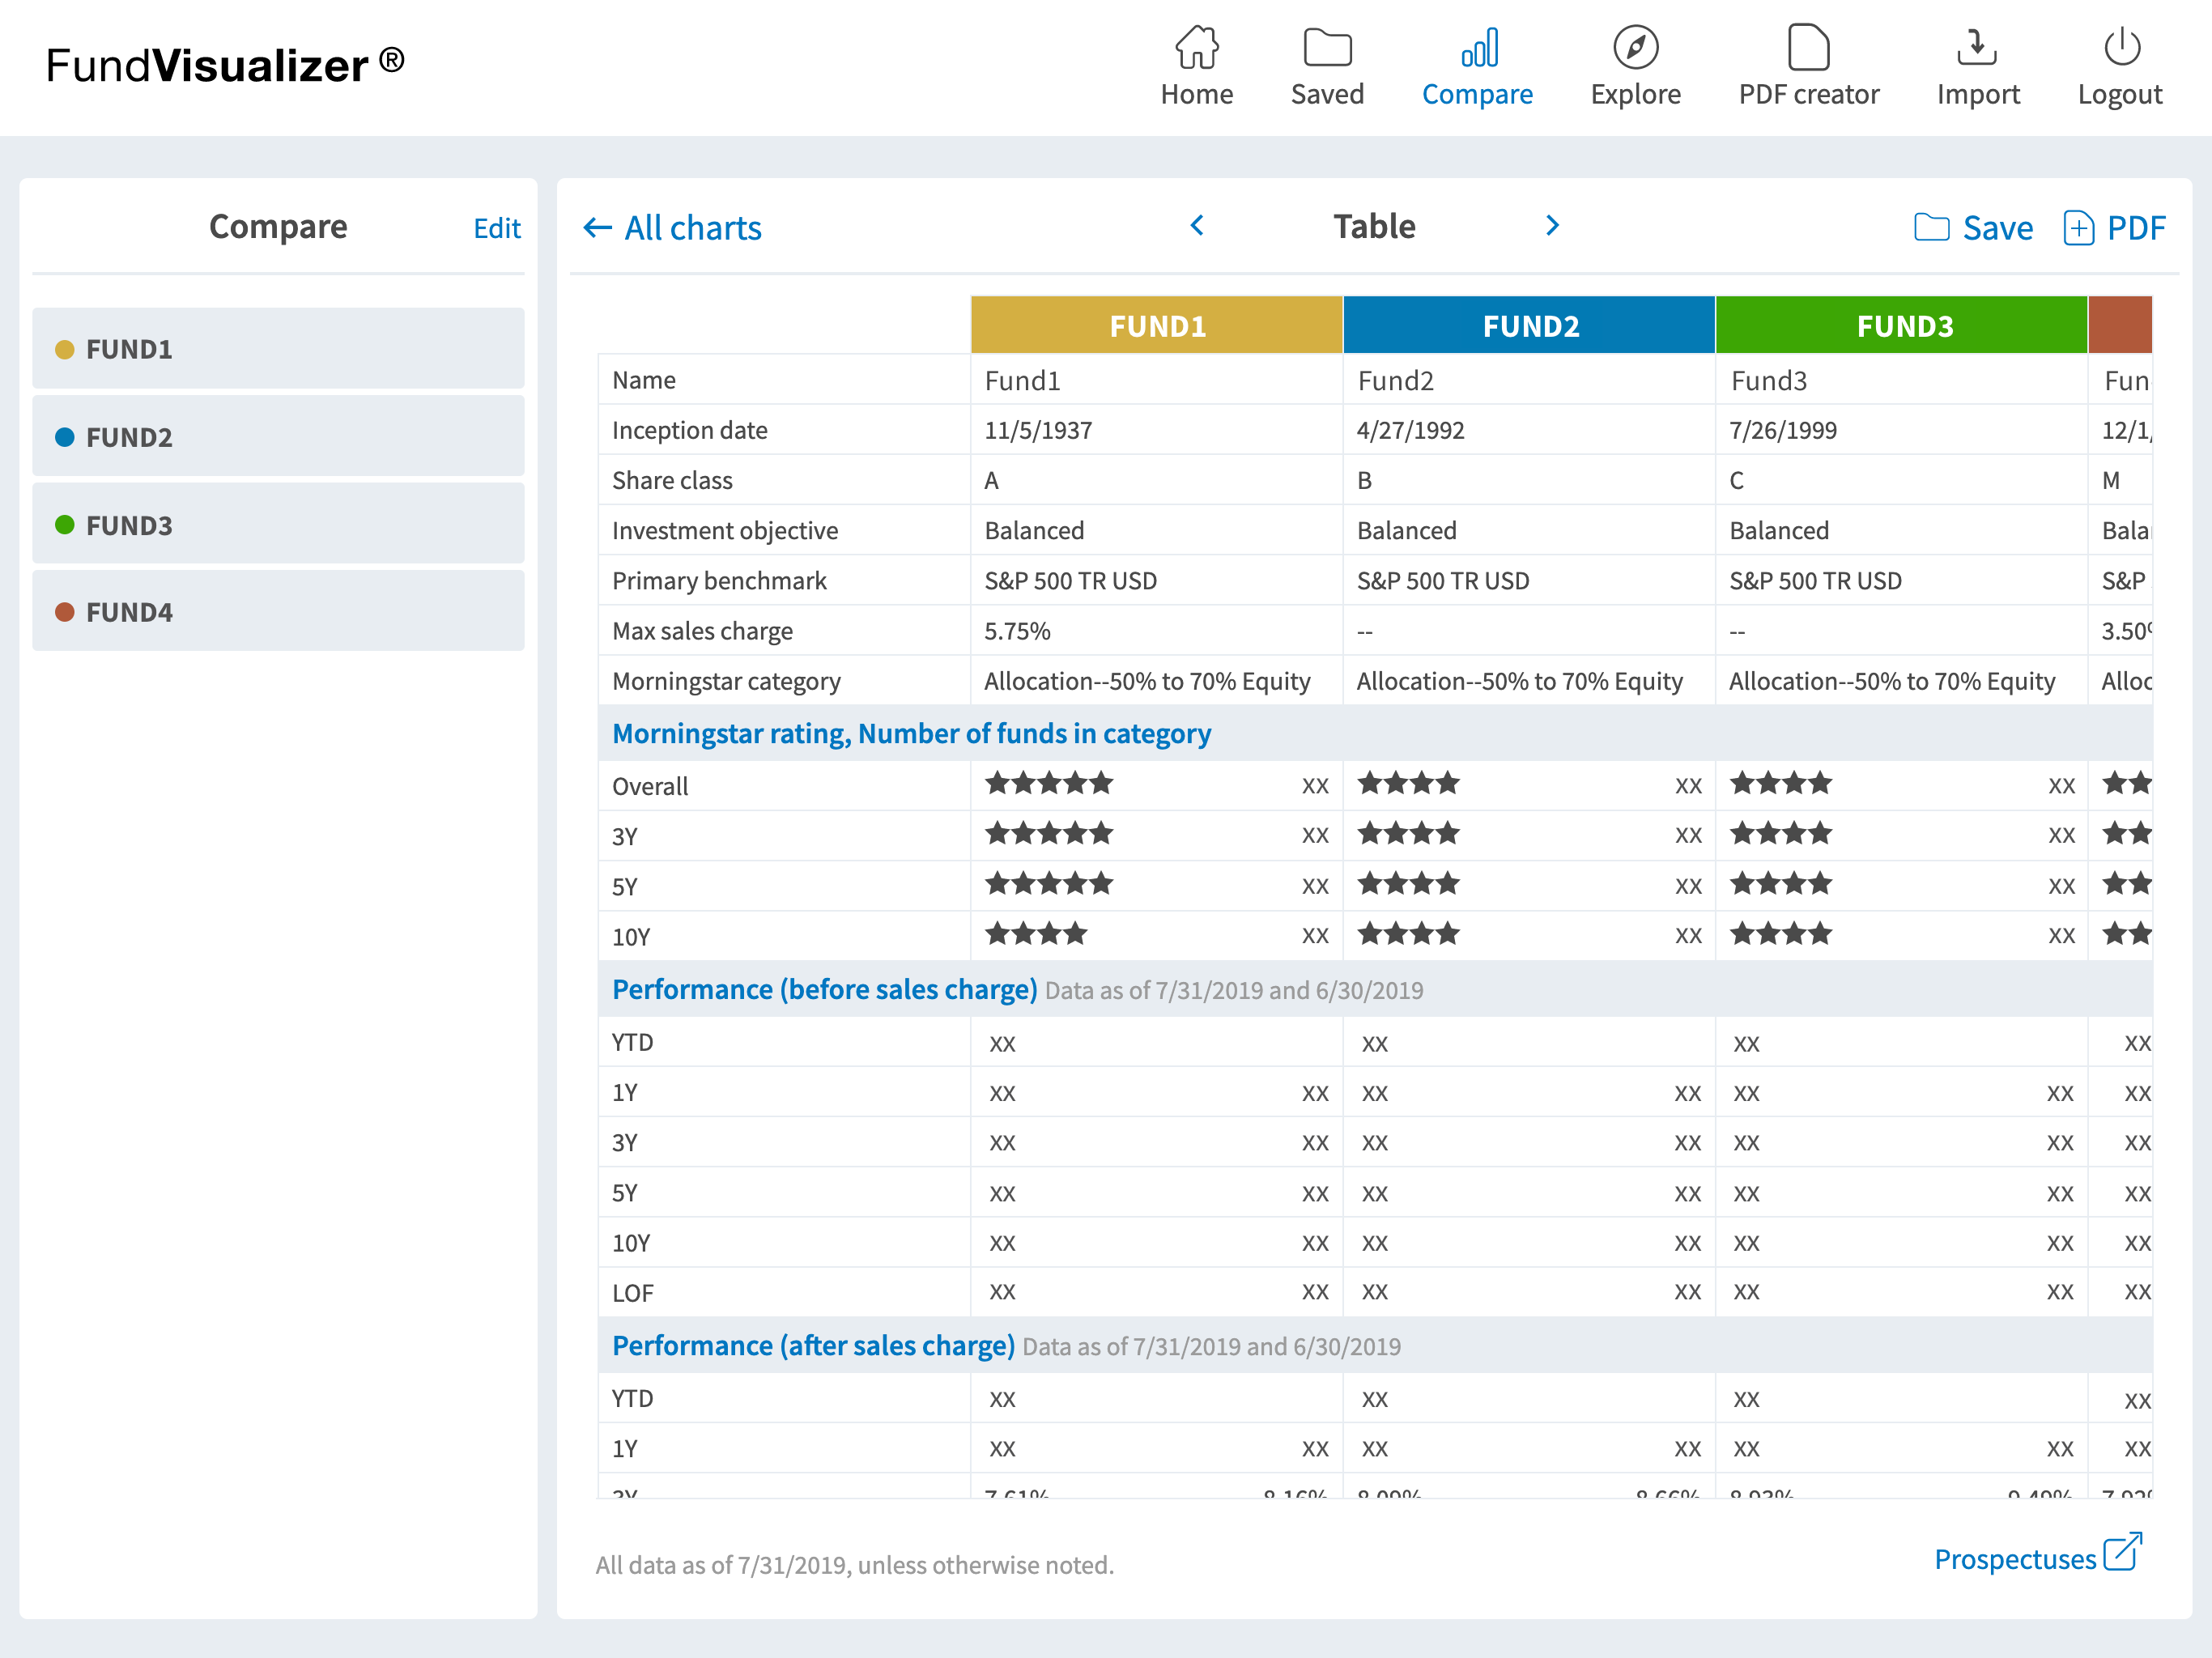The height and width of the screenshot is (1658, 2212).
Task: Add table to PDF button
Action: coord(2115,228)
